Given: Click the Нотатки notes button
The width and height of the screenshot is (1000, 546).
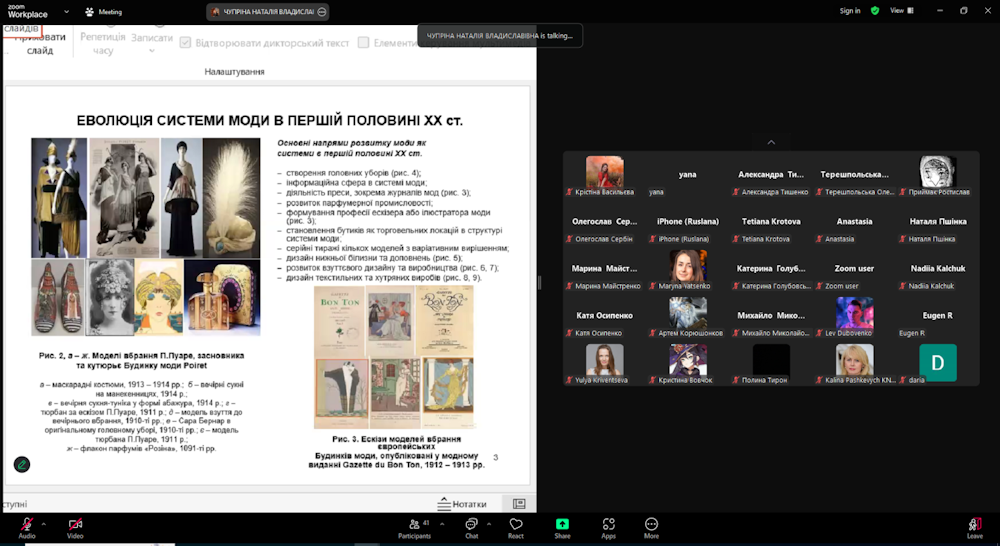Looking at the screenshot, I should pos(462,504).
